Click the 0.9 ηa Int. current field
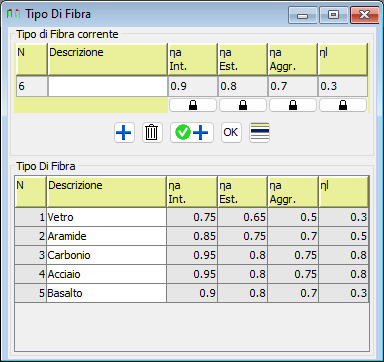 click(193, 86)
